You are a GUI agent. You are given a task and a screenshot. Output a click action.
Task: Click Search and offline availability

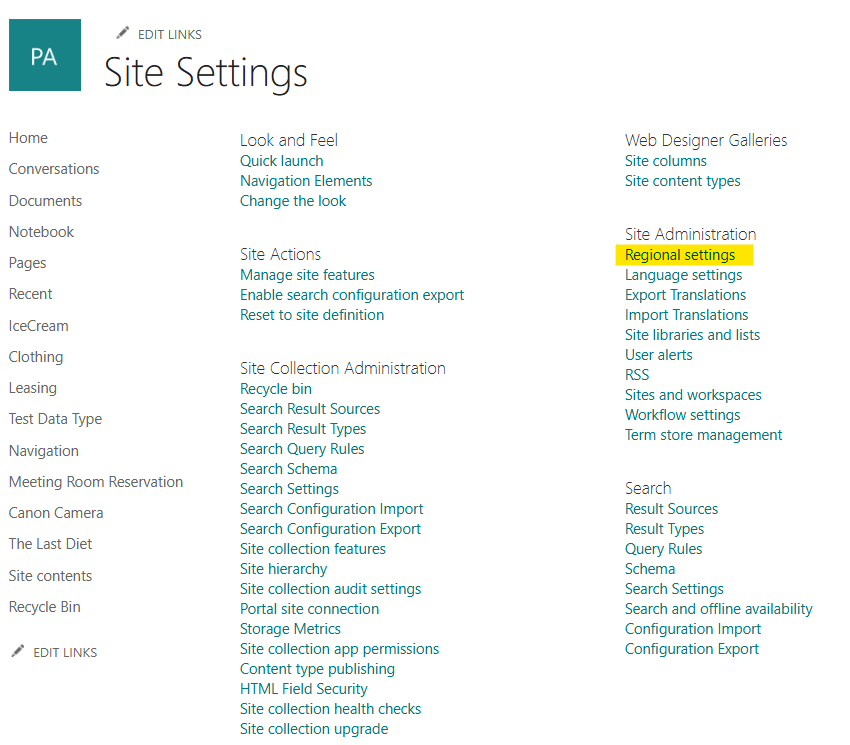coord(718,609)
